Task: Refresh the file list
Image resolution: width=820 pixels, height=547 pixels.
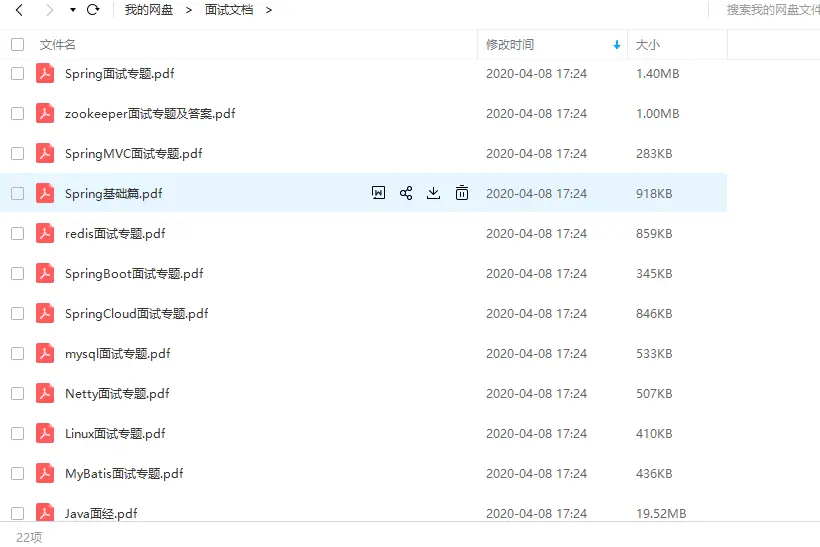Action: pos(93,10)
